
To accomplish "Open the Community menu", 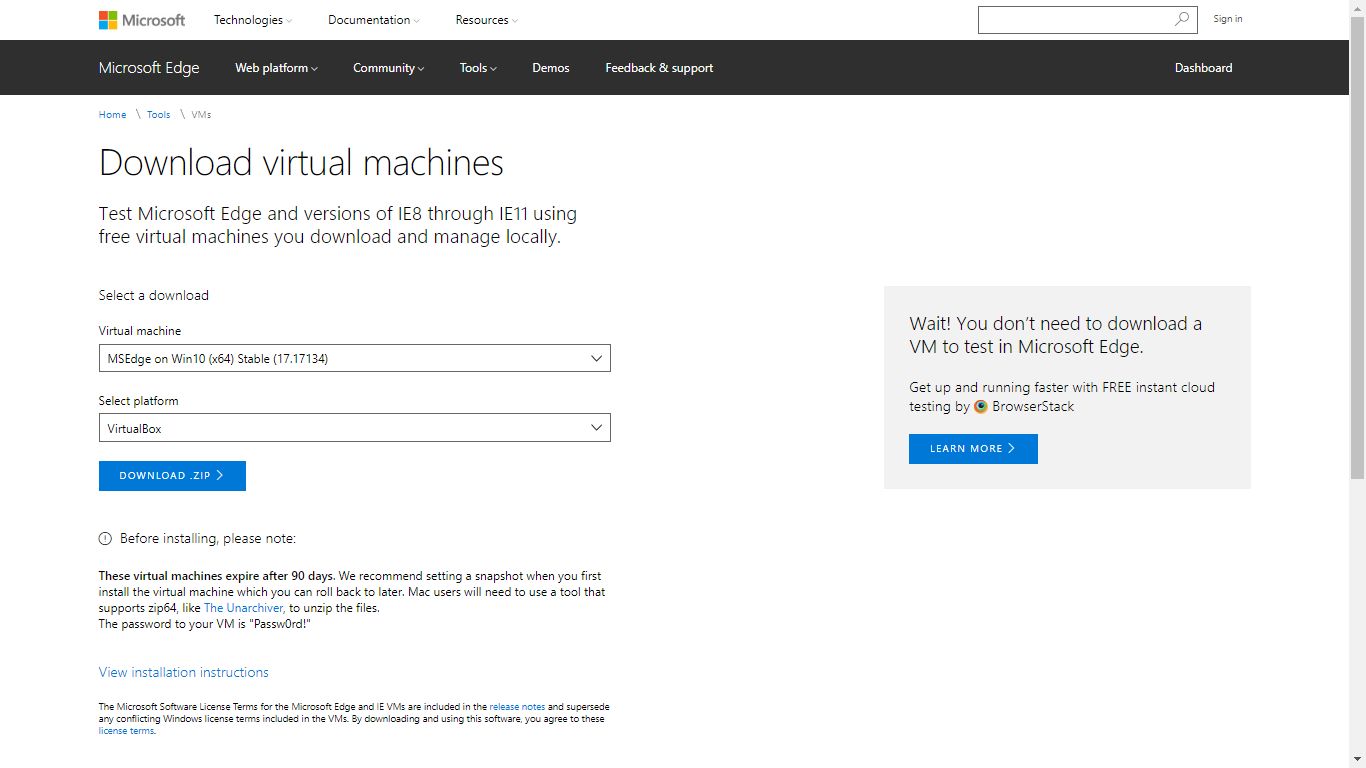I will coord(388,68).
